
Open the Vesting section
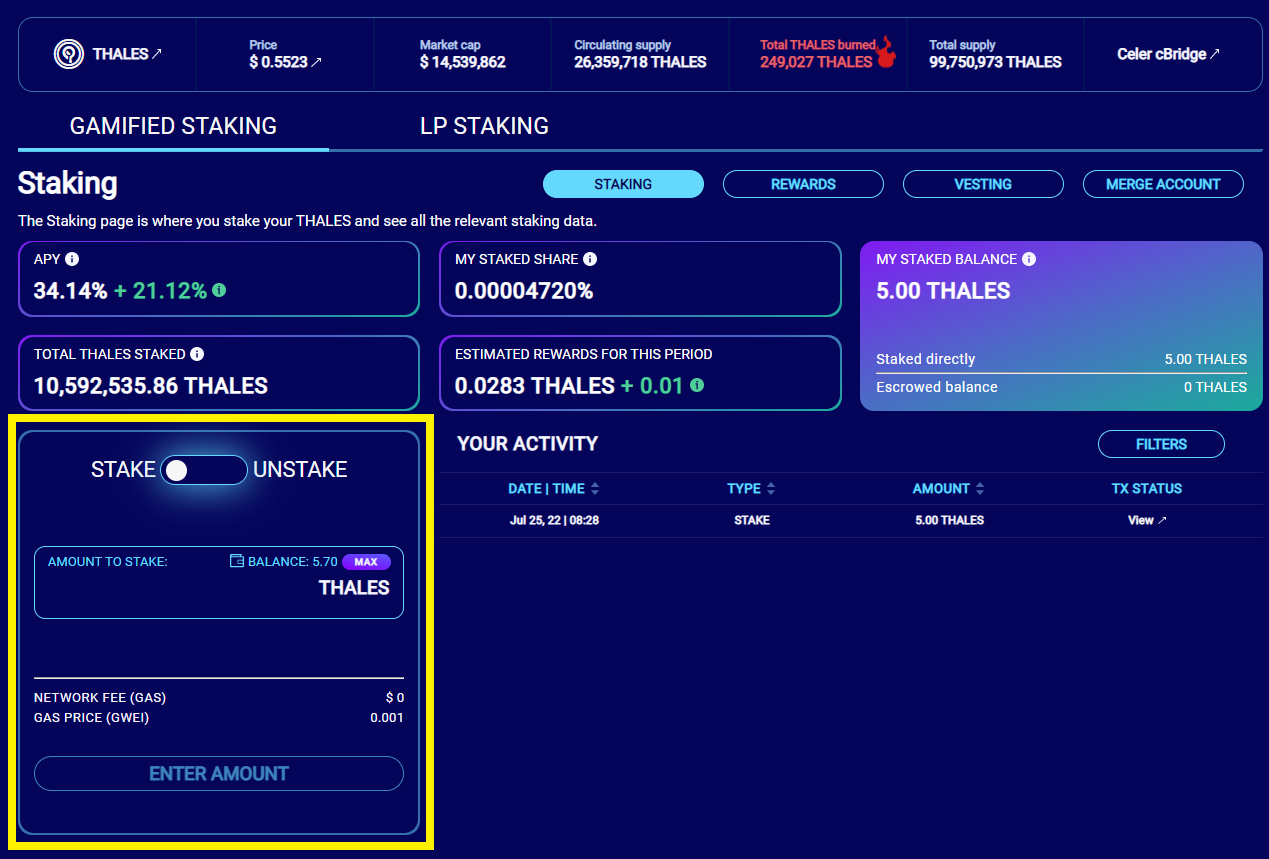[x=983, y=184]
